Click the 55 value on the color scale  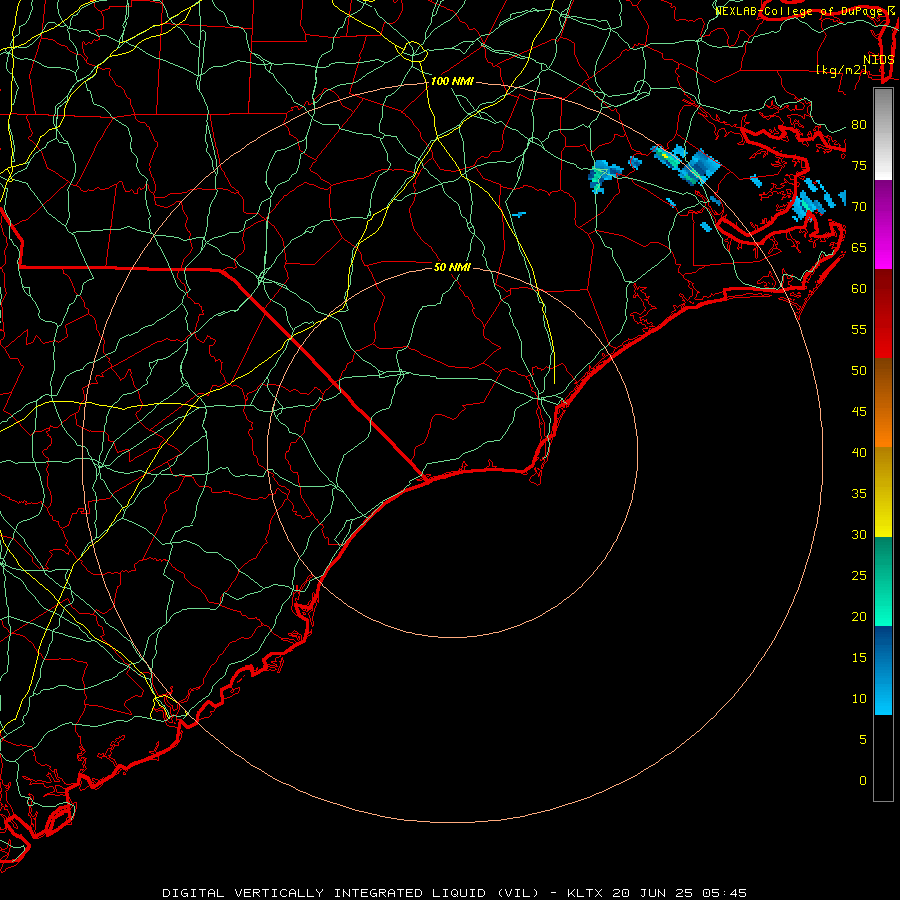click(x=859, y=329)
